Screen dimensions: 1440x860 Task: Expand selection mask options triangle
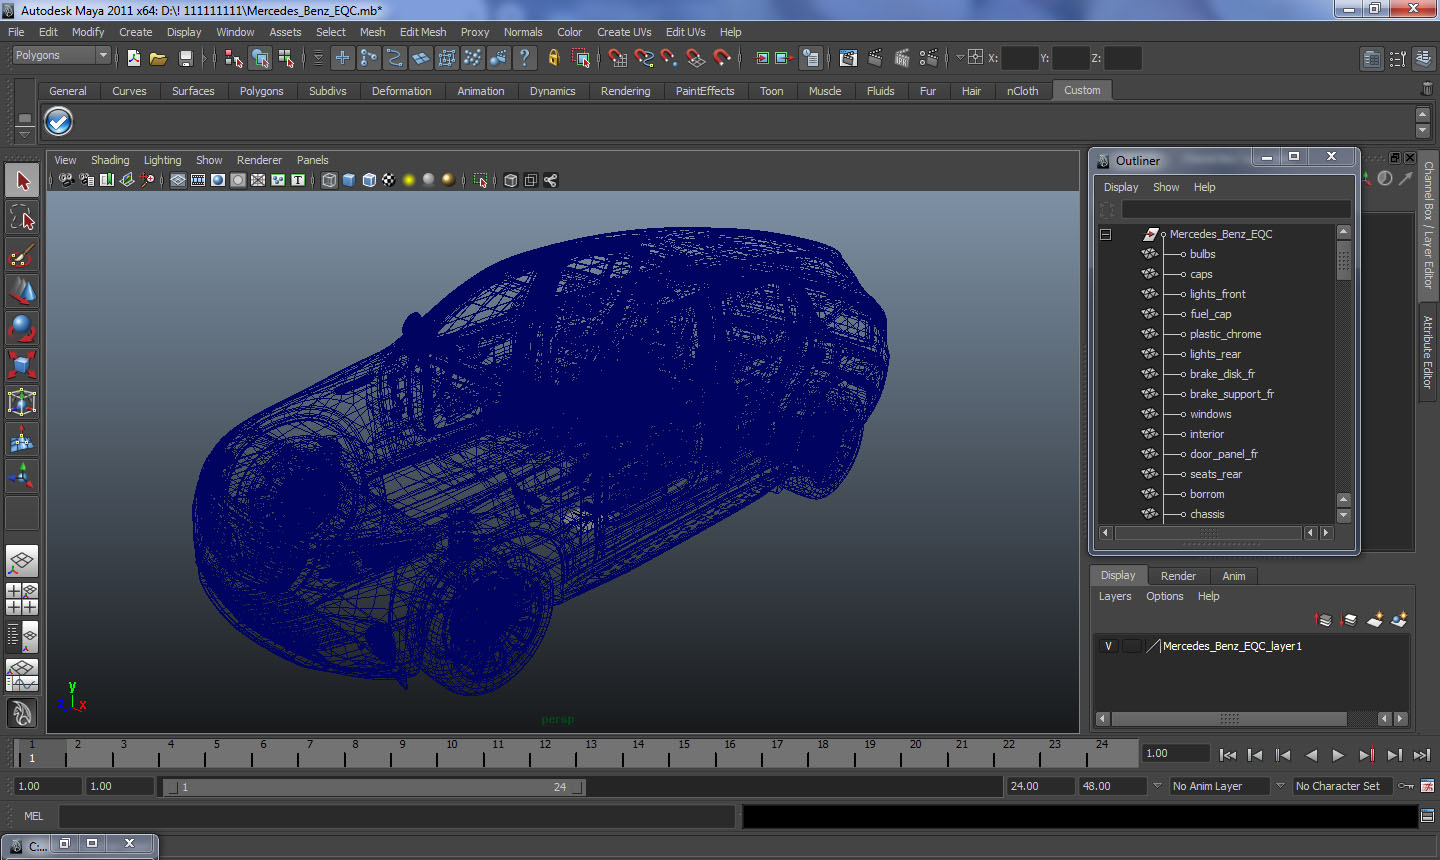click(318, 59)
